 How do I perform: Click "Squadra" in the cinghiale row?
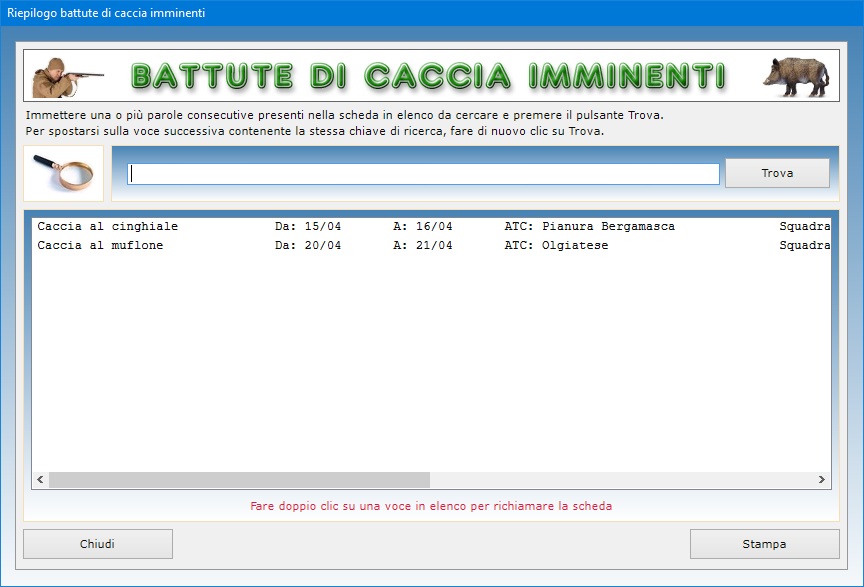pyautogui.click(x=804, y=226)
